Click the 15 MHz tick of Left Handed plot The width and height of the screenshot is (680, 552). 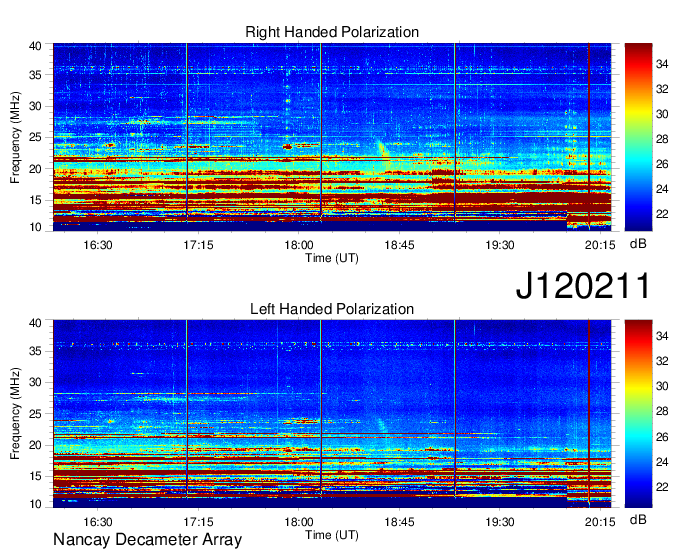pyautogui.click(x=35, y=477)
